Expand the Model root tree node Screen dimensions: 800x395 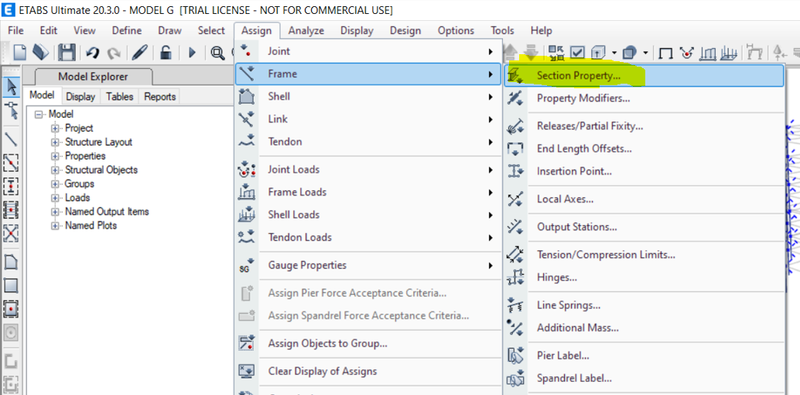(x=38, y=114)
